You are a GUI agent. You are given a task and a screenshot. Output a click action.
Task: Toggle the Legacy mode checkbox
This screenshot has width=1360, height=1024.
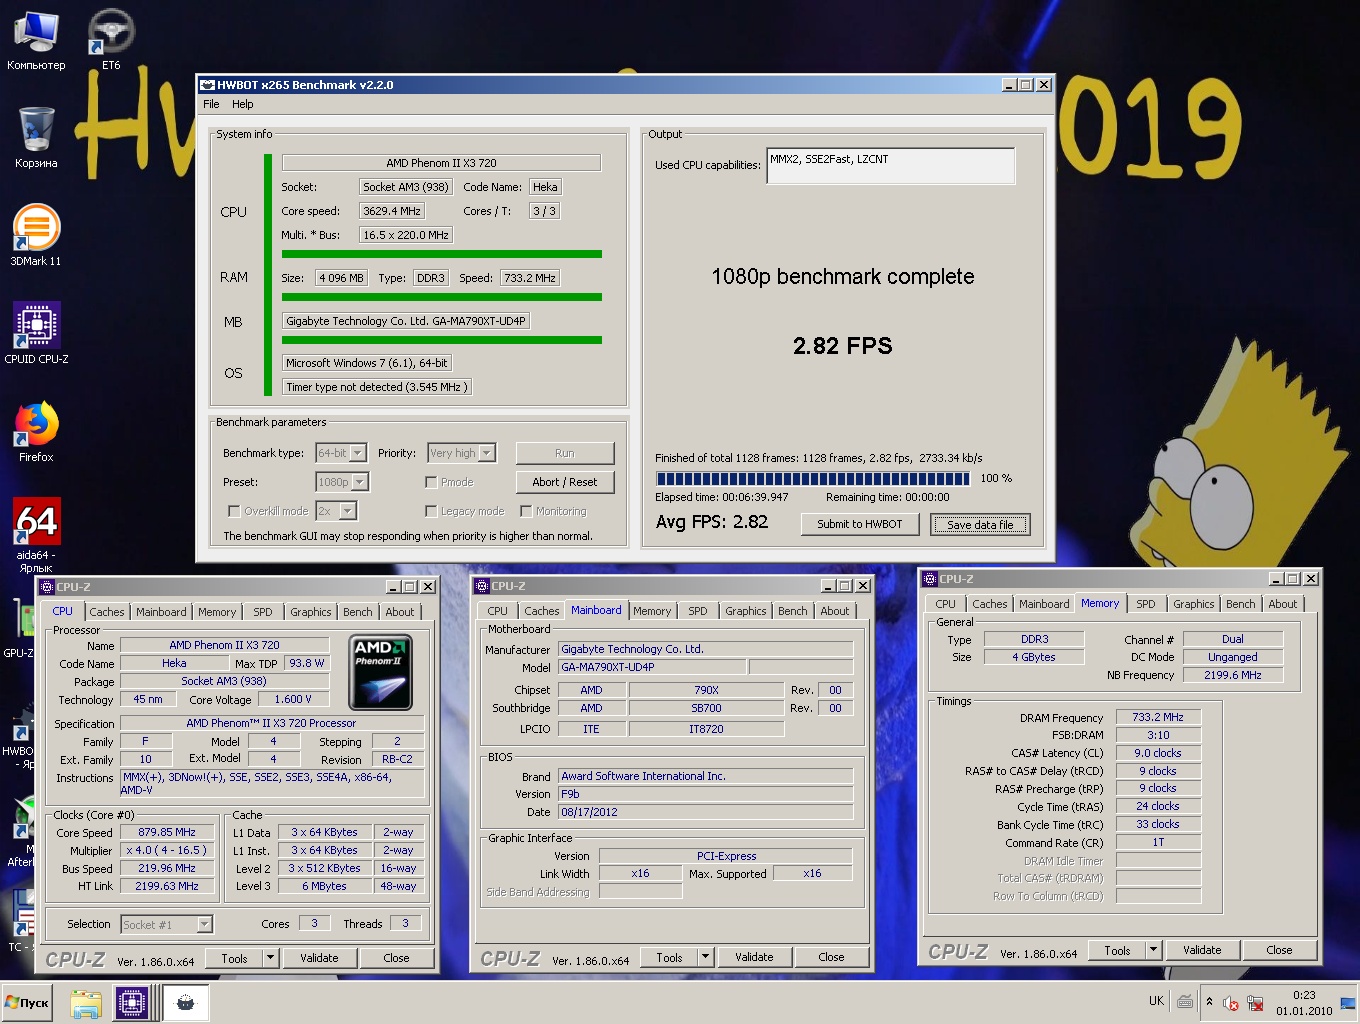[431, 511]
